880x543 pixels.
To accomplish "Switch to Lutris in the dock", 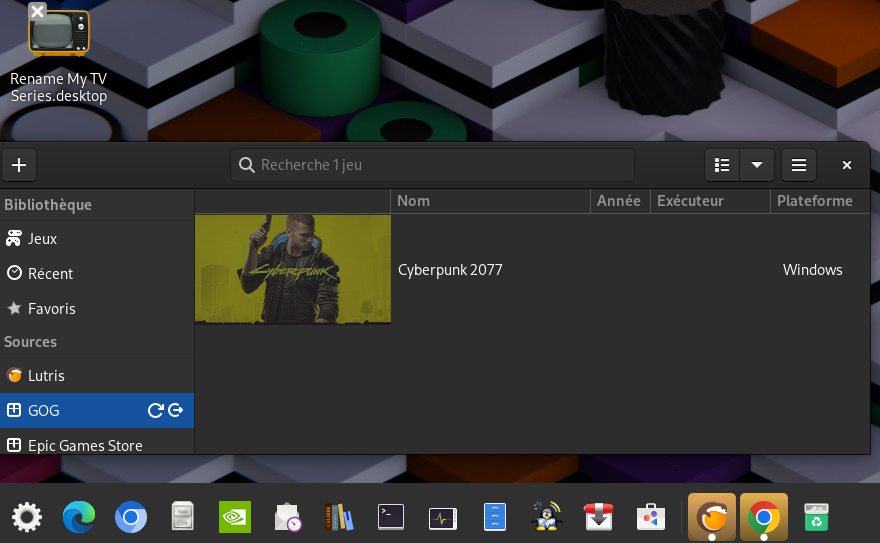I will [x=712, y=517].
